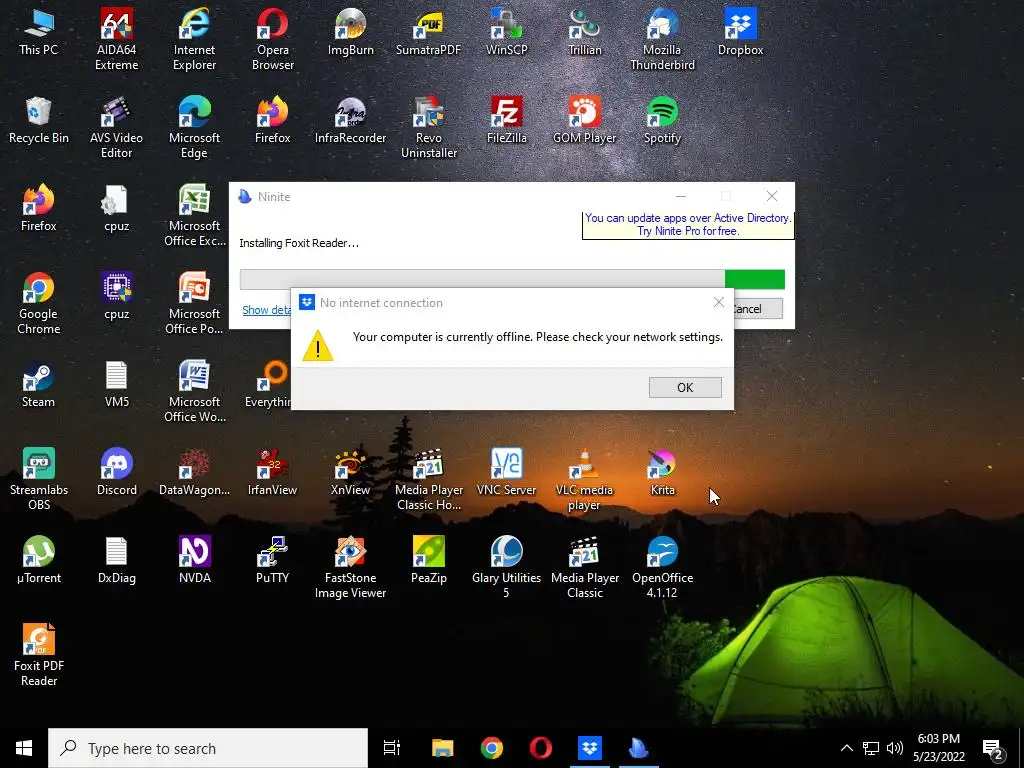Select the VNC Server desktop icon
Screen dimensions: 1024x768
coord(506,472)
